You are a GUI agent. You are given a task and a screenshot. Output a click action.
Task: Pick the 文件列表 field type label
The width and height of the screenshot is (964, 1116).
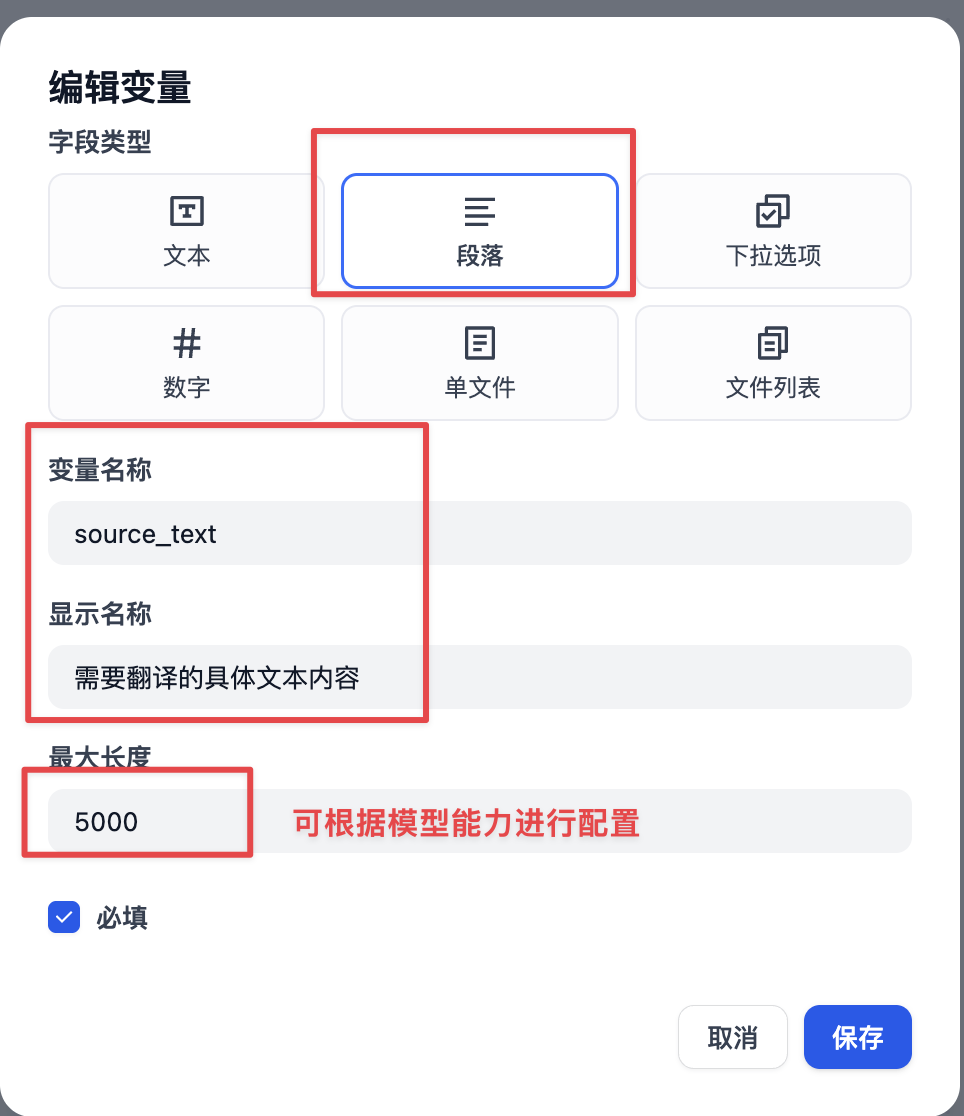tap(773, 388)
